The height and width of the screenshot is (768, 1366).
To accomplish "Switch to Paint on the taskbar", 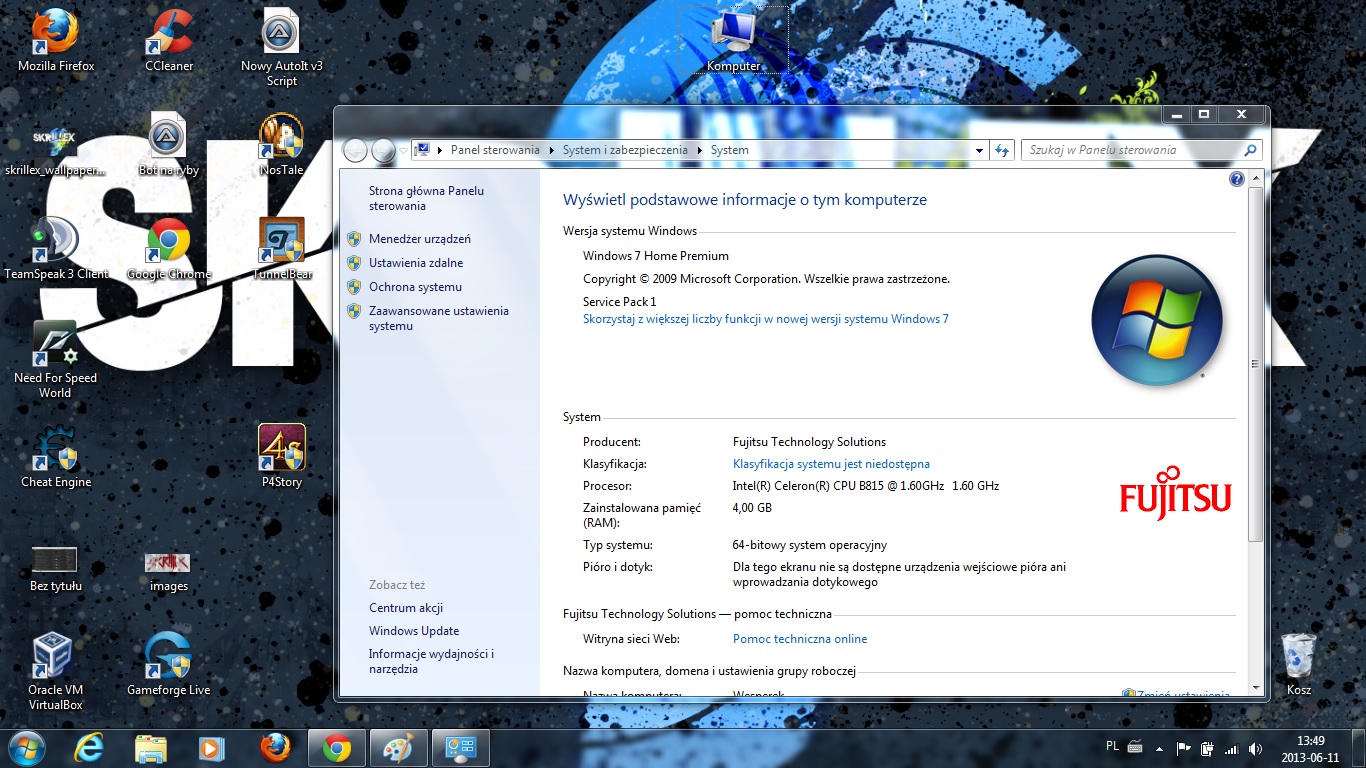I will click(399, 748).
